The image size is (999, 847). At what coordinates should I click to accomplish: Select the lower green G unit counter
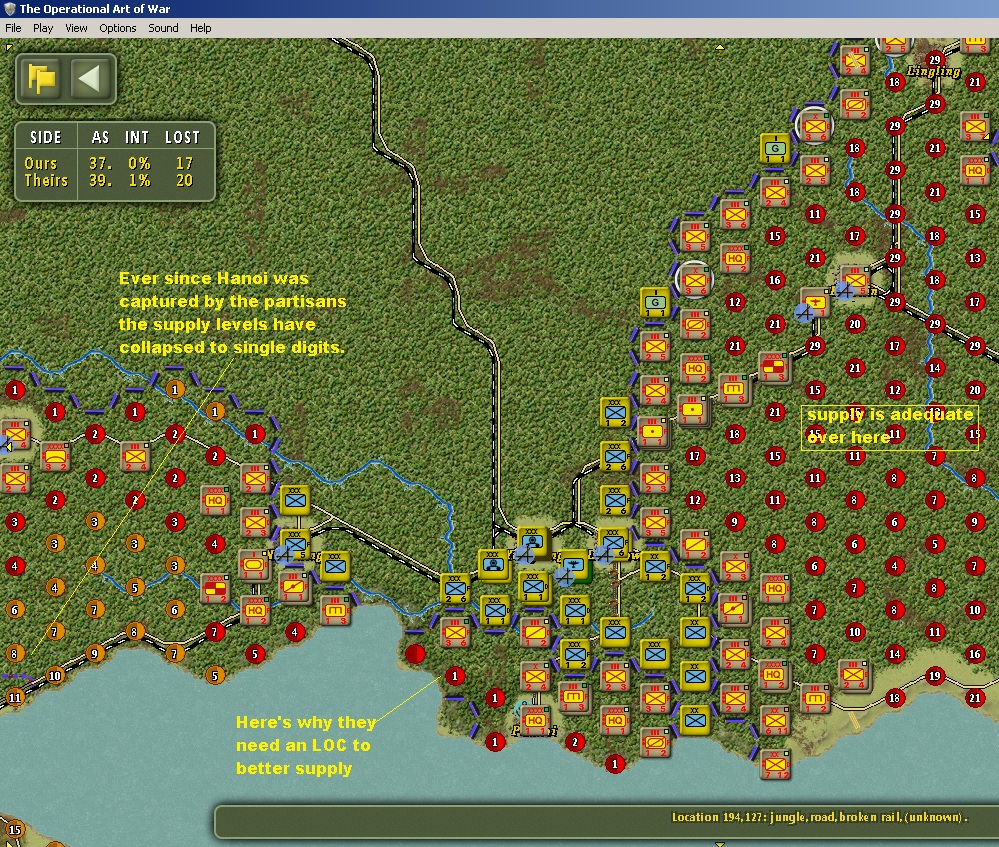655,302
